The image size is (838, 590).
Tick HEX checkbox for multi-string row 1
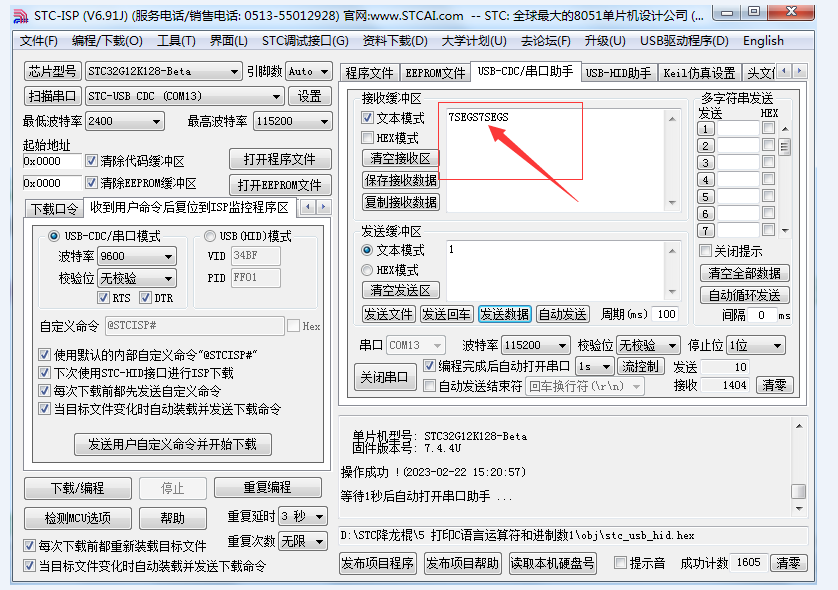[x=769, y=128]
